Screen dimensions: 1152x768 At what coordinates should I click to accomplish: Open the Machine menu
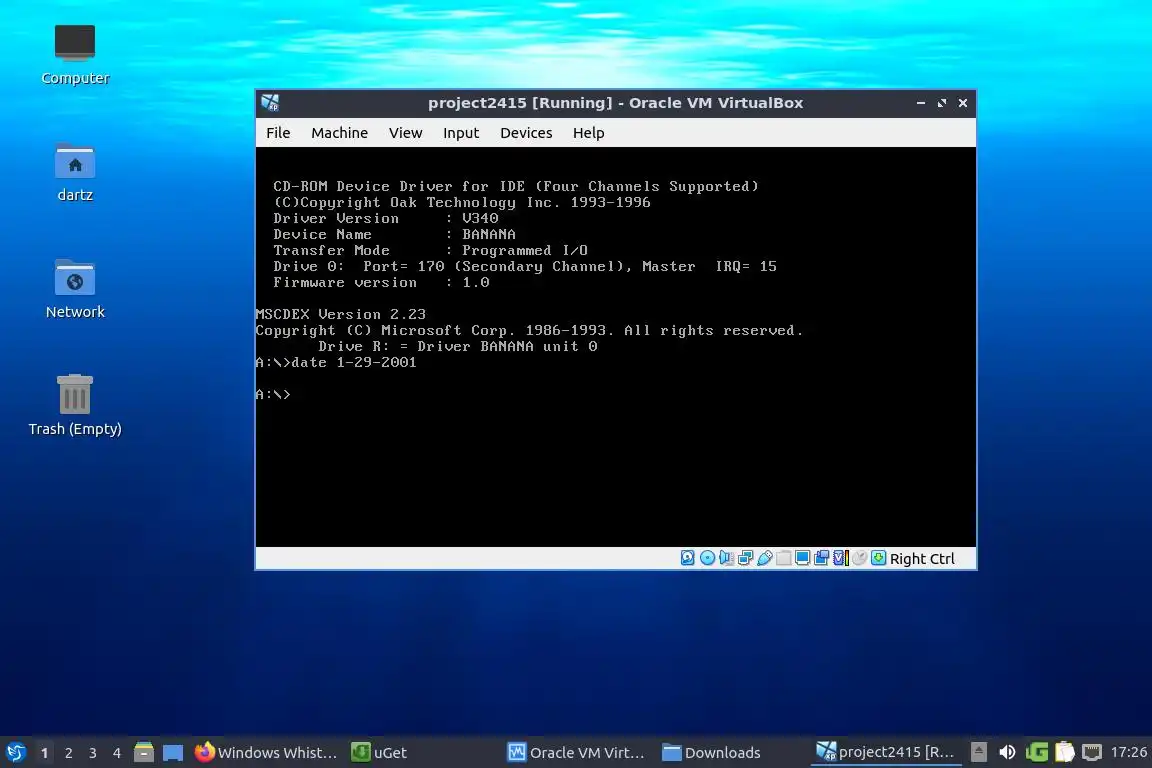pyautogui.click(x=339, y=133)
